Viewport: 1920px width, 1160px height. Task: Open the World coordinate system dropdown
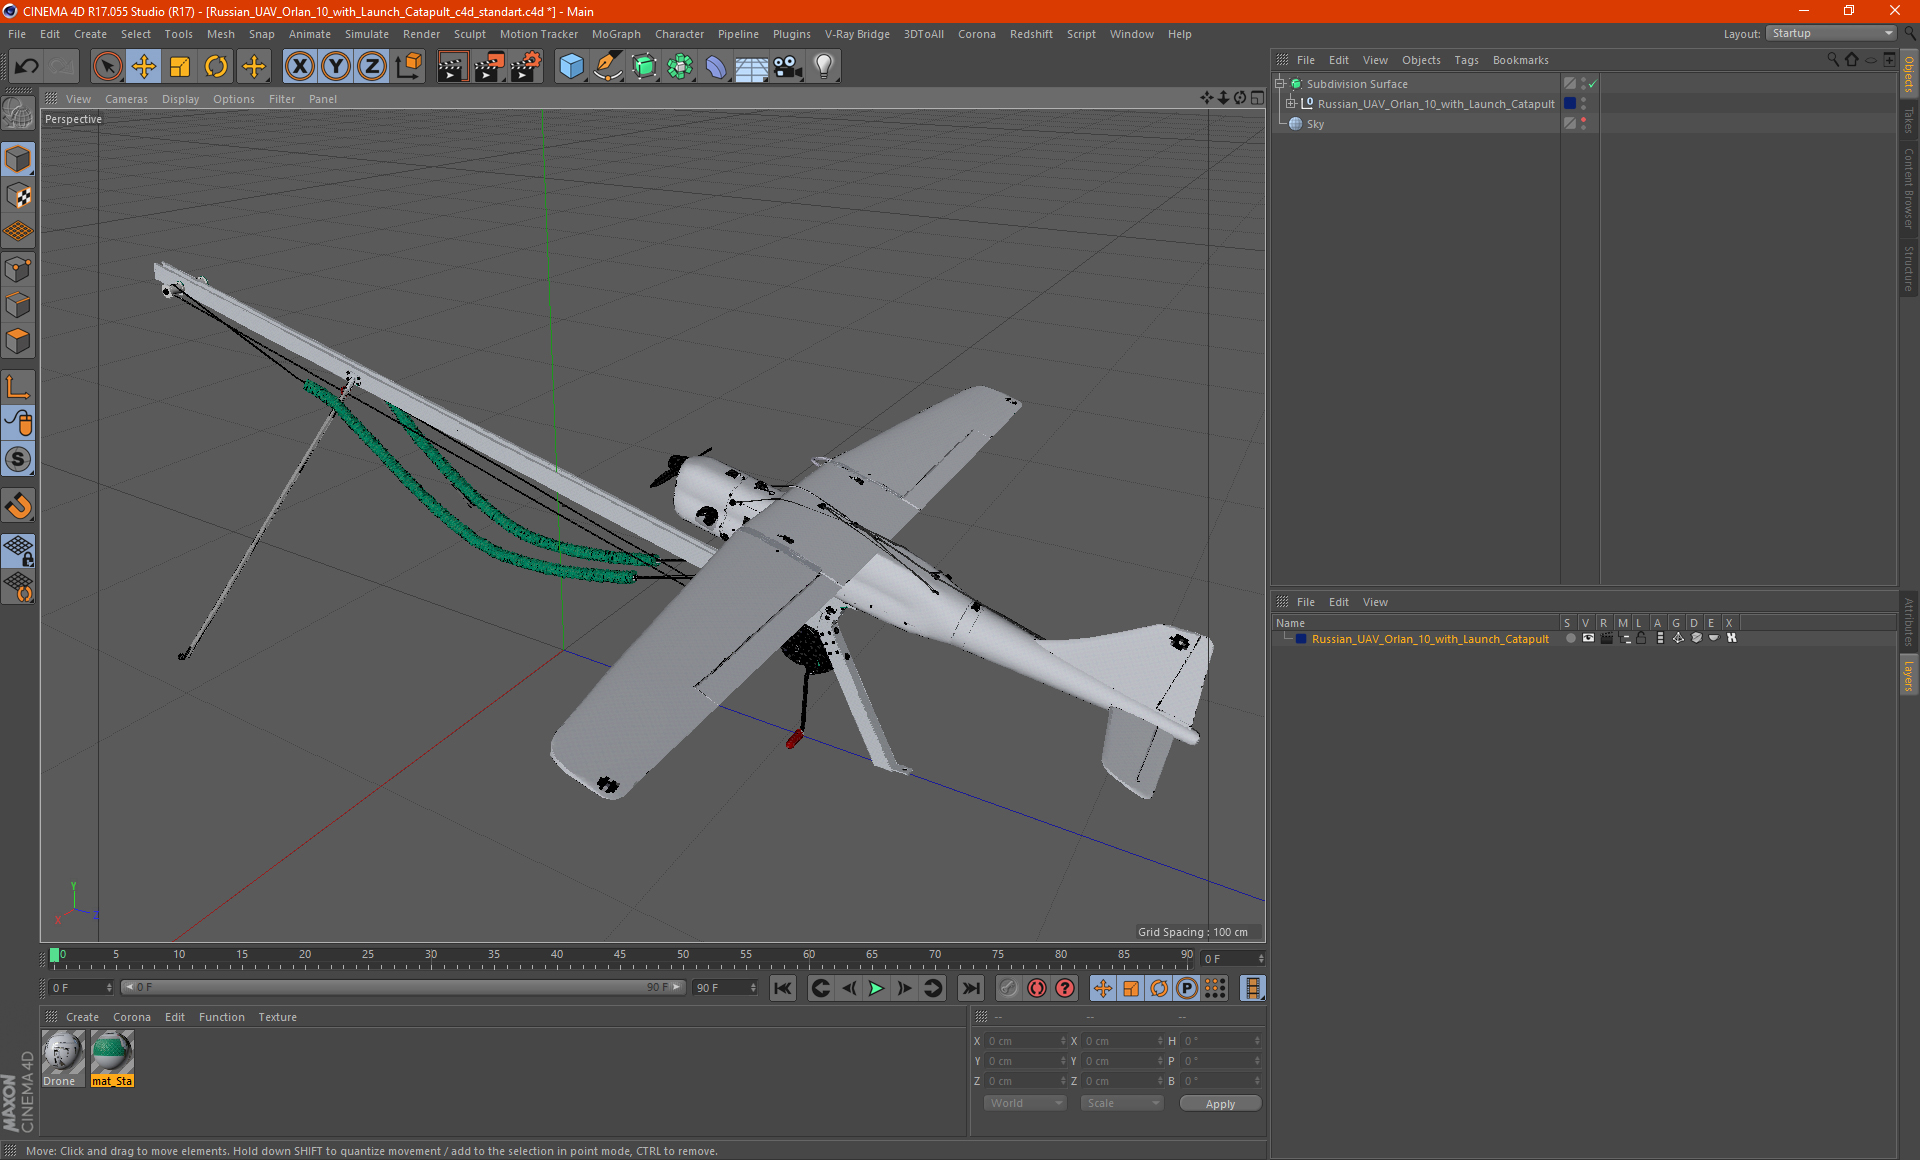coord(1025,1103)
